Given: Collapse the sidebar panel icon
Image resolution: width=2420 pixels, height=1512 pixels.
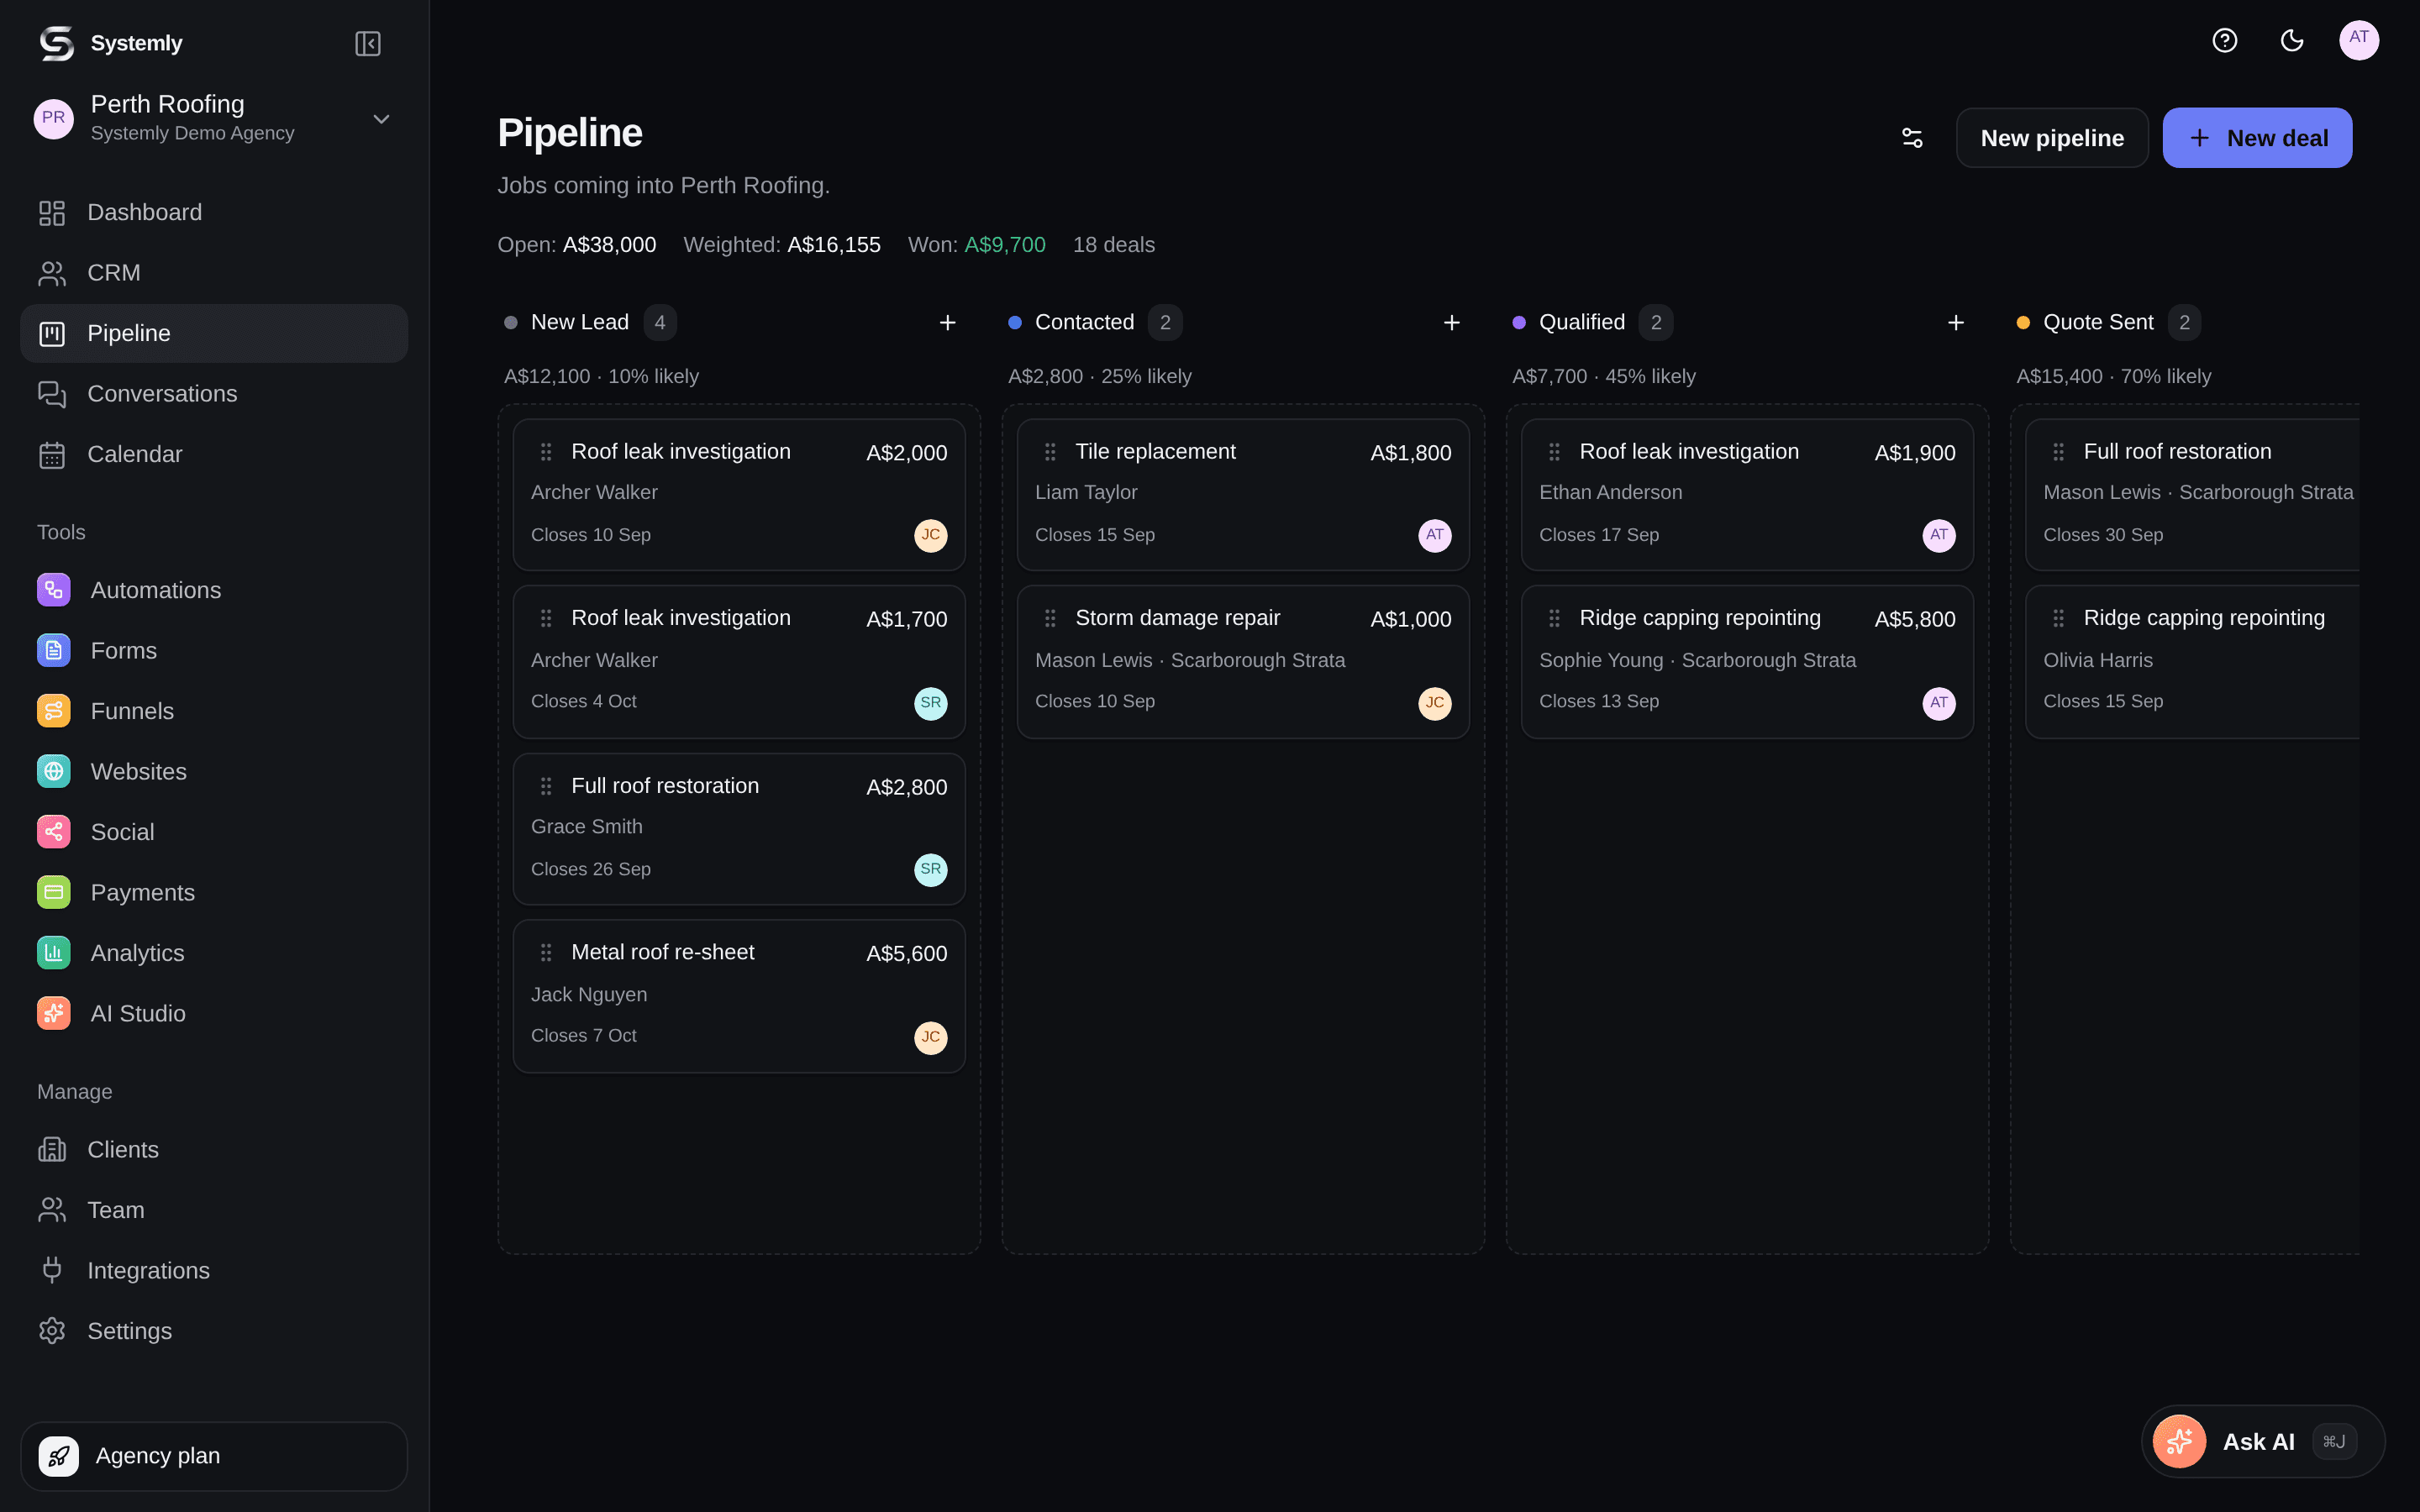Looking at the screenshot, I should [368, 43].
